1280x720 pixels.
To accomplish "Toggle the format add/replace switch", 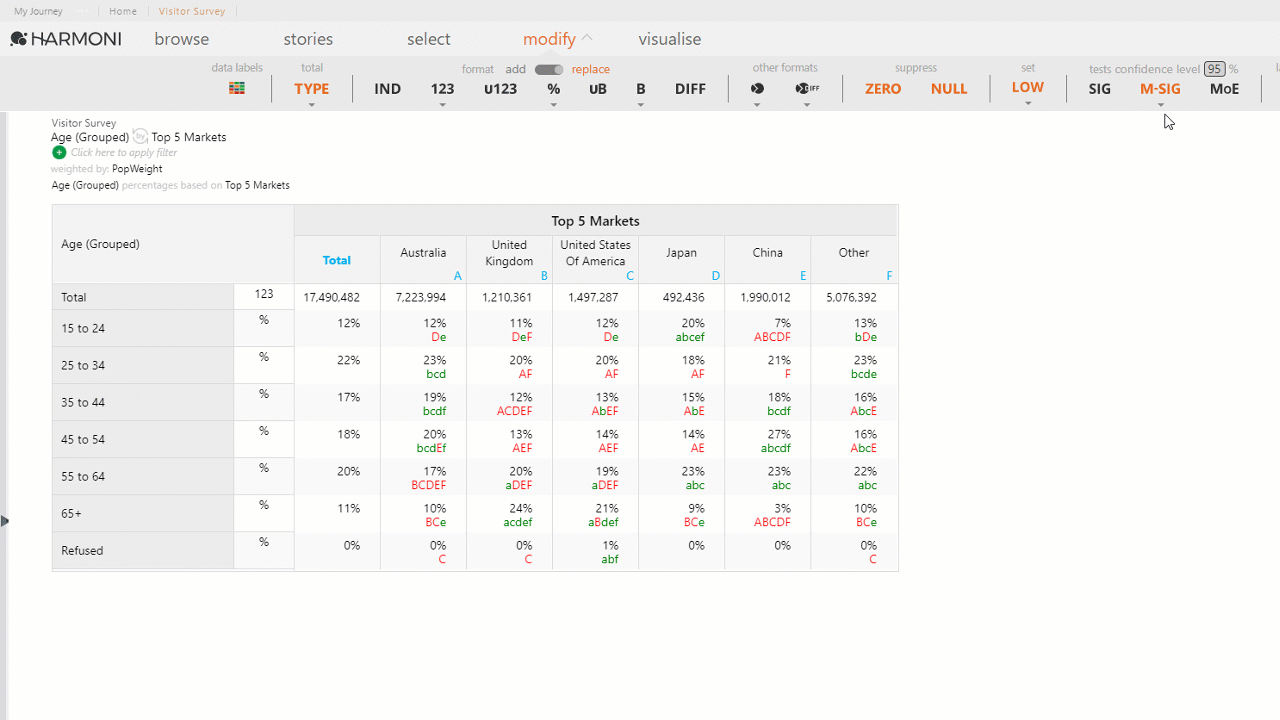I will point(549,69).
